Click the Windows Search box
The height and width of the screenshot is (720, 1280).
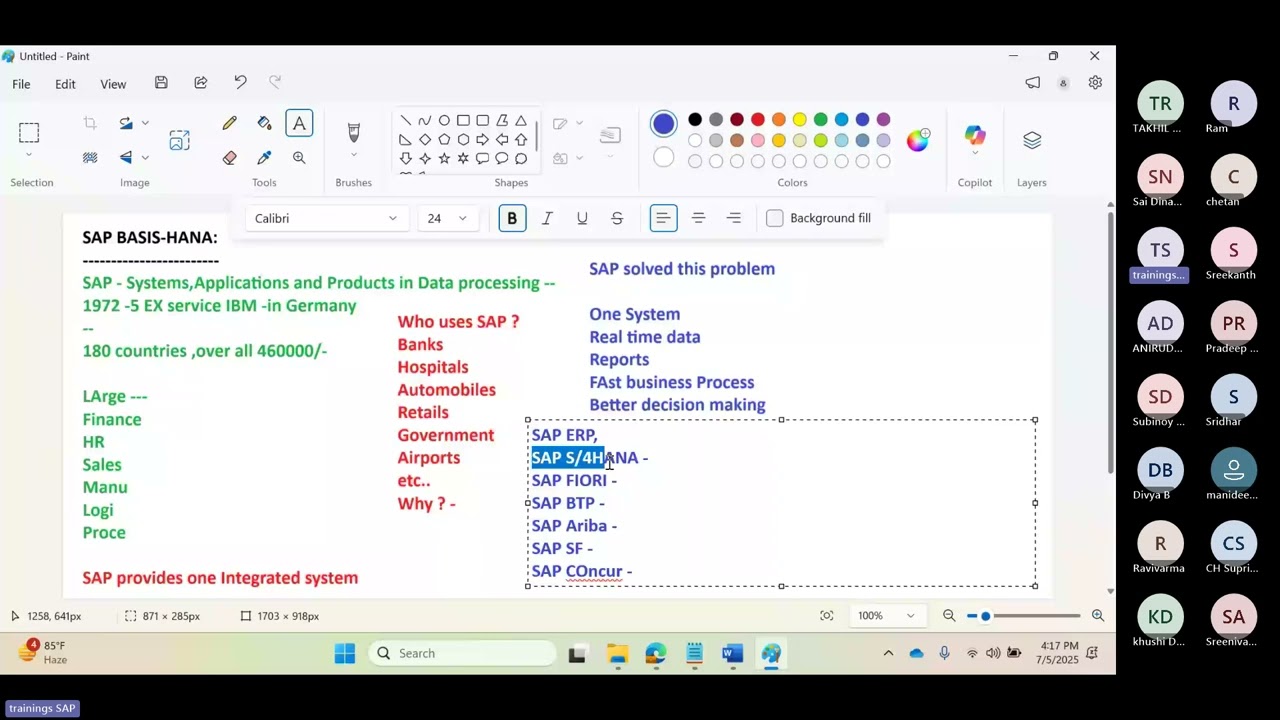462,653
